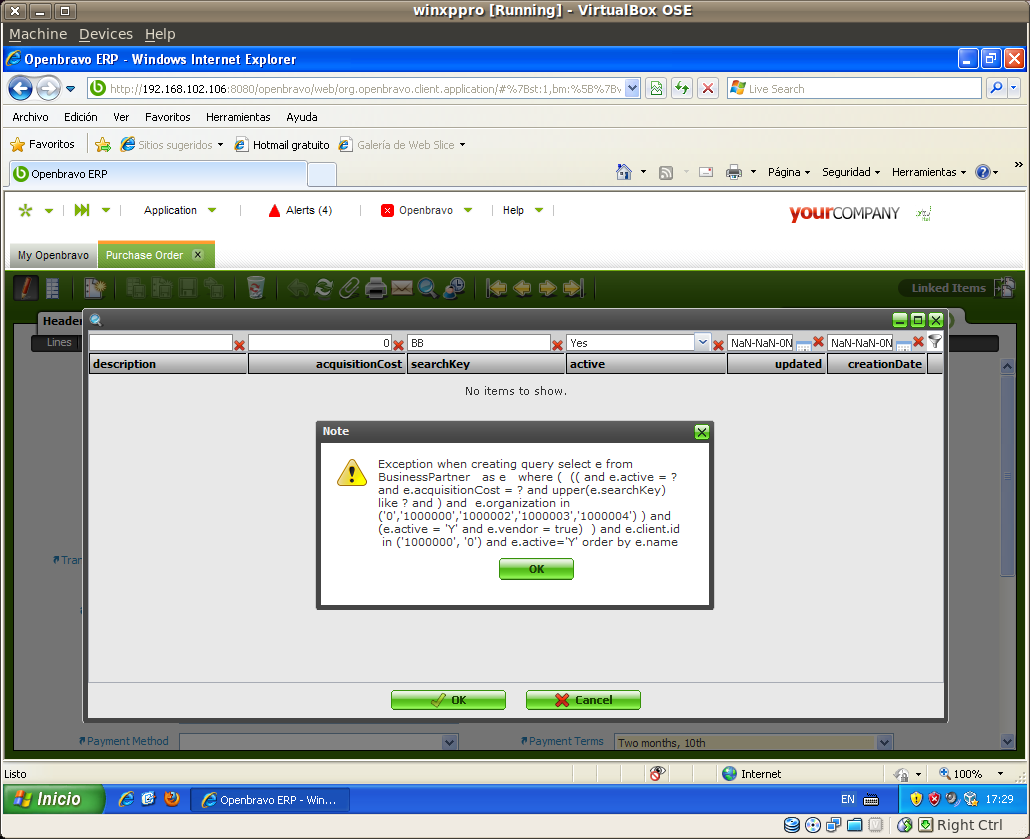Expand the dropdown arrow beside the asterisk icon
Screen dimensions: 1030x839
pos(49,211)
